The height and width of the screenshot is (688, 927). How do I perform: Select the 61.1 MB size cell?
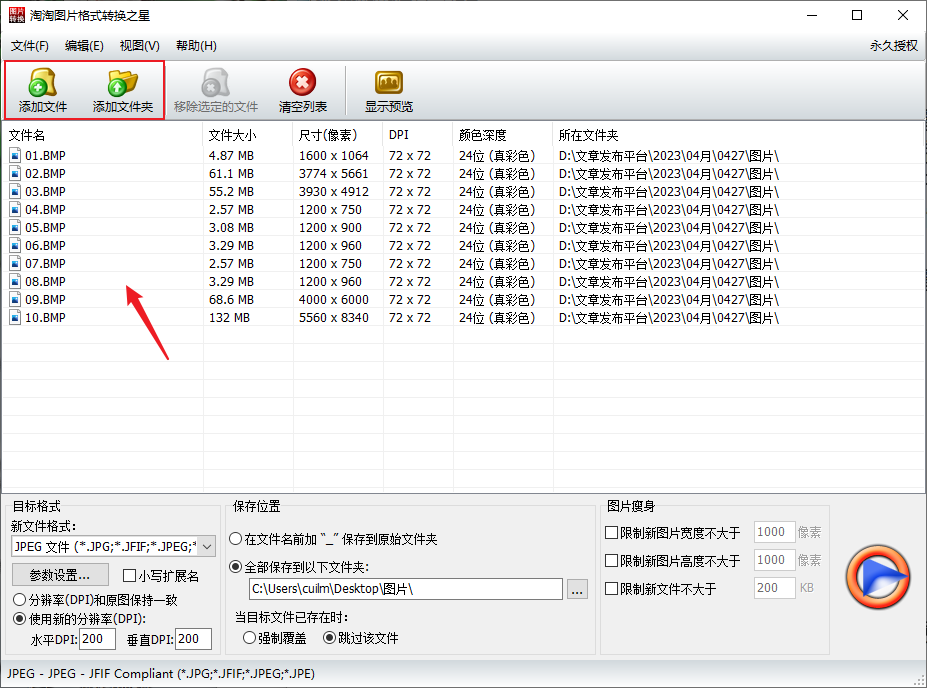231,174
